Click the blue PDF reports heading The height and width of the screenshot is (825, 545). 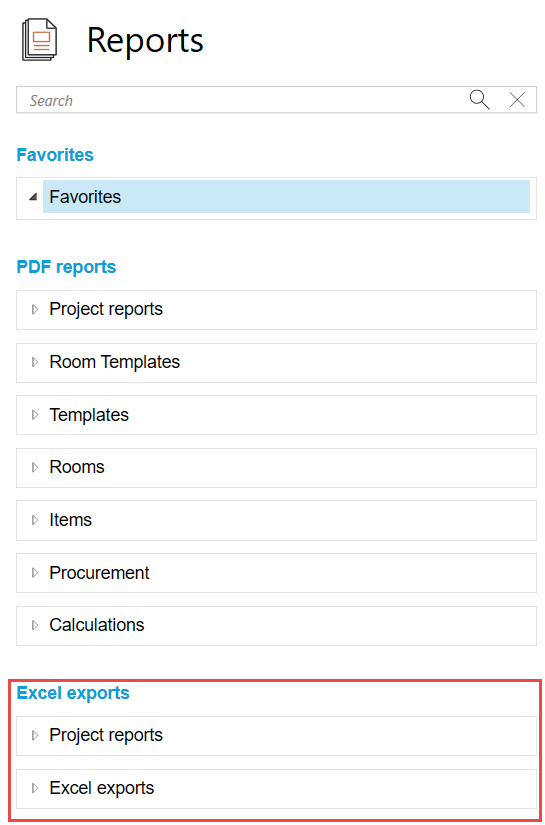coord(66,267)
